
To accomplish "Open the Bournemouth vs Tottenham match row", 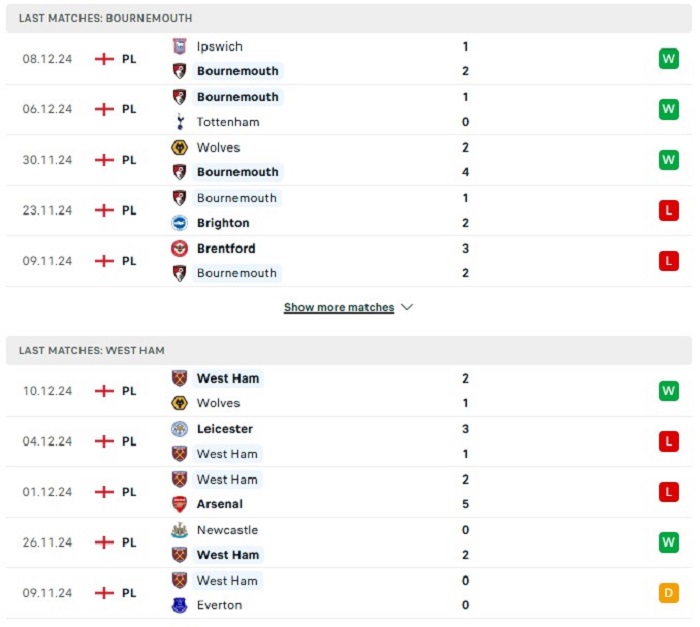I will 349,109.
